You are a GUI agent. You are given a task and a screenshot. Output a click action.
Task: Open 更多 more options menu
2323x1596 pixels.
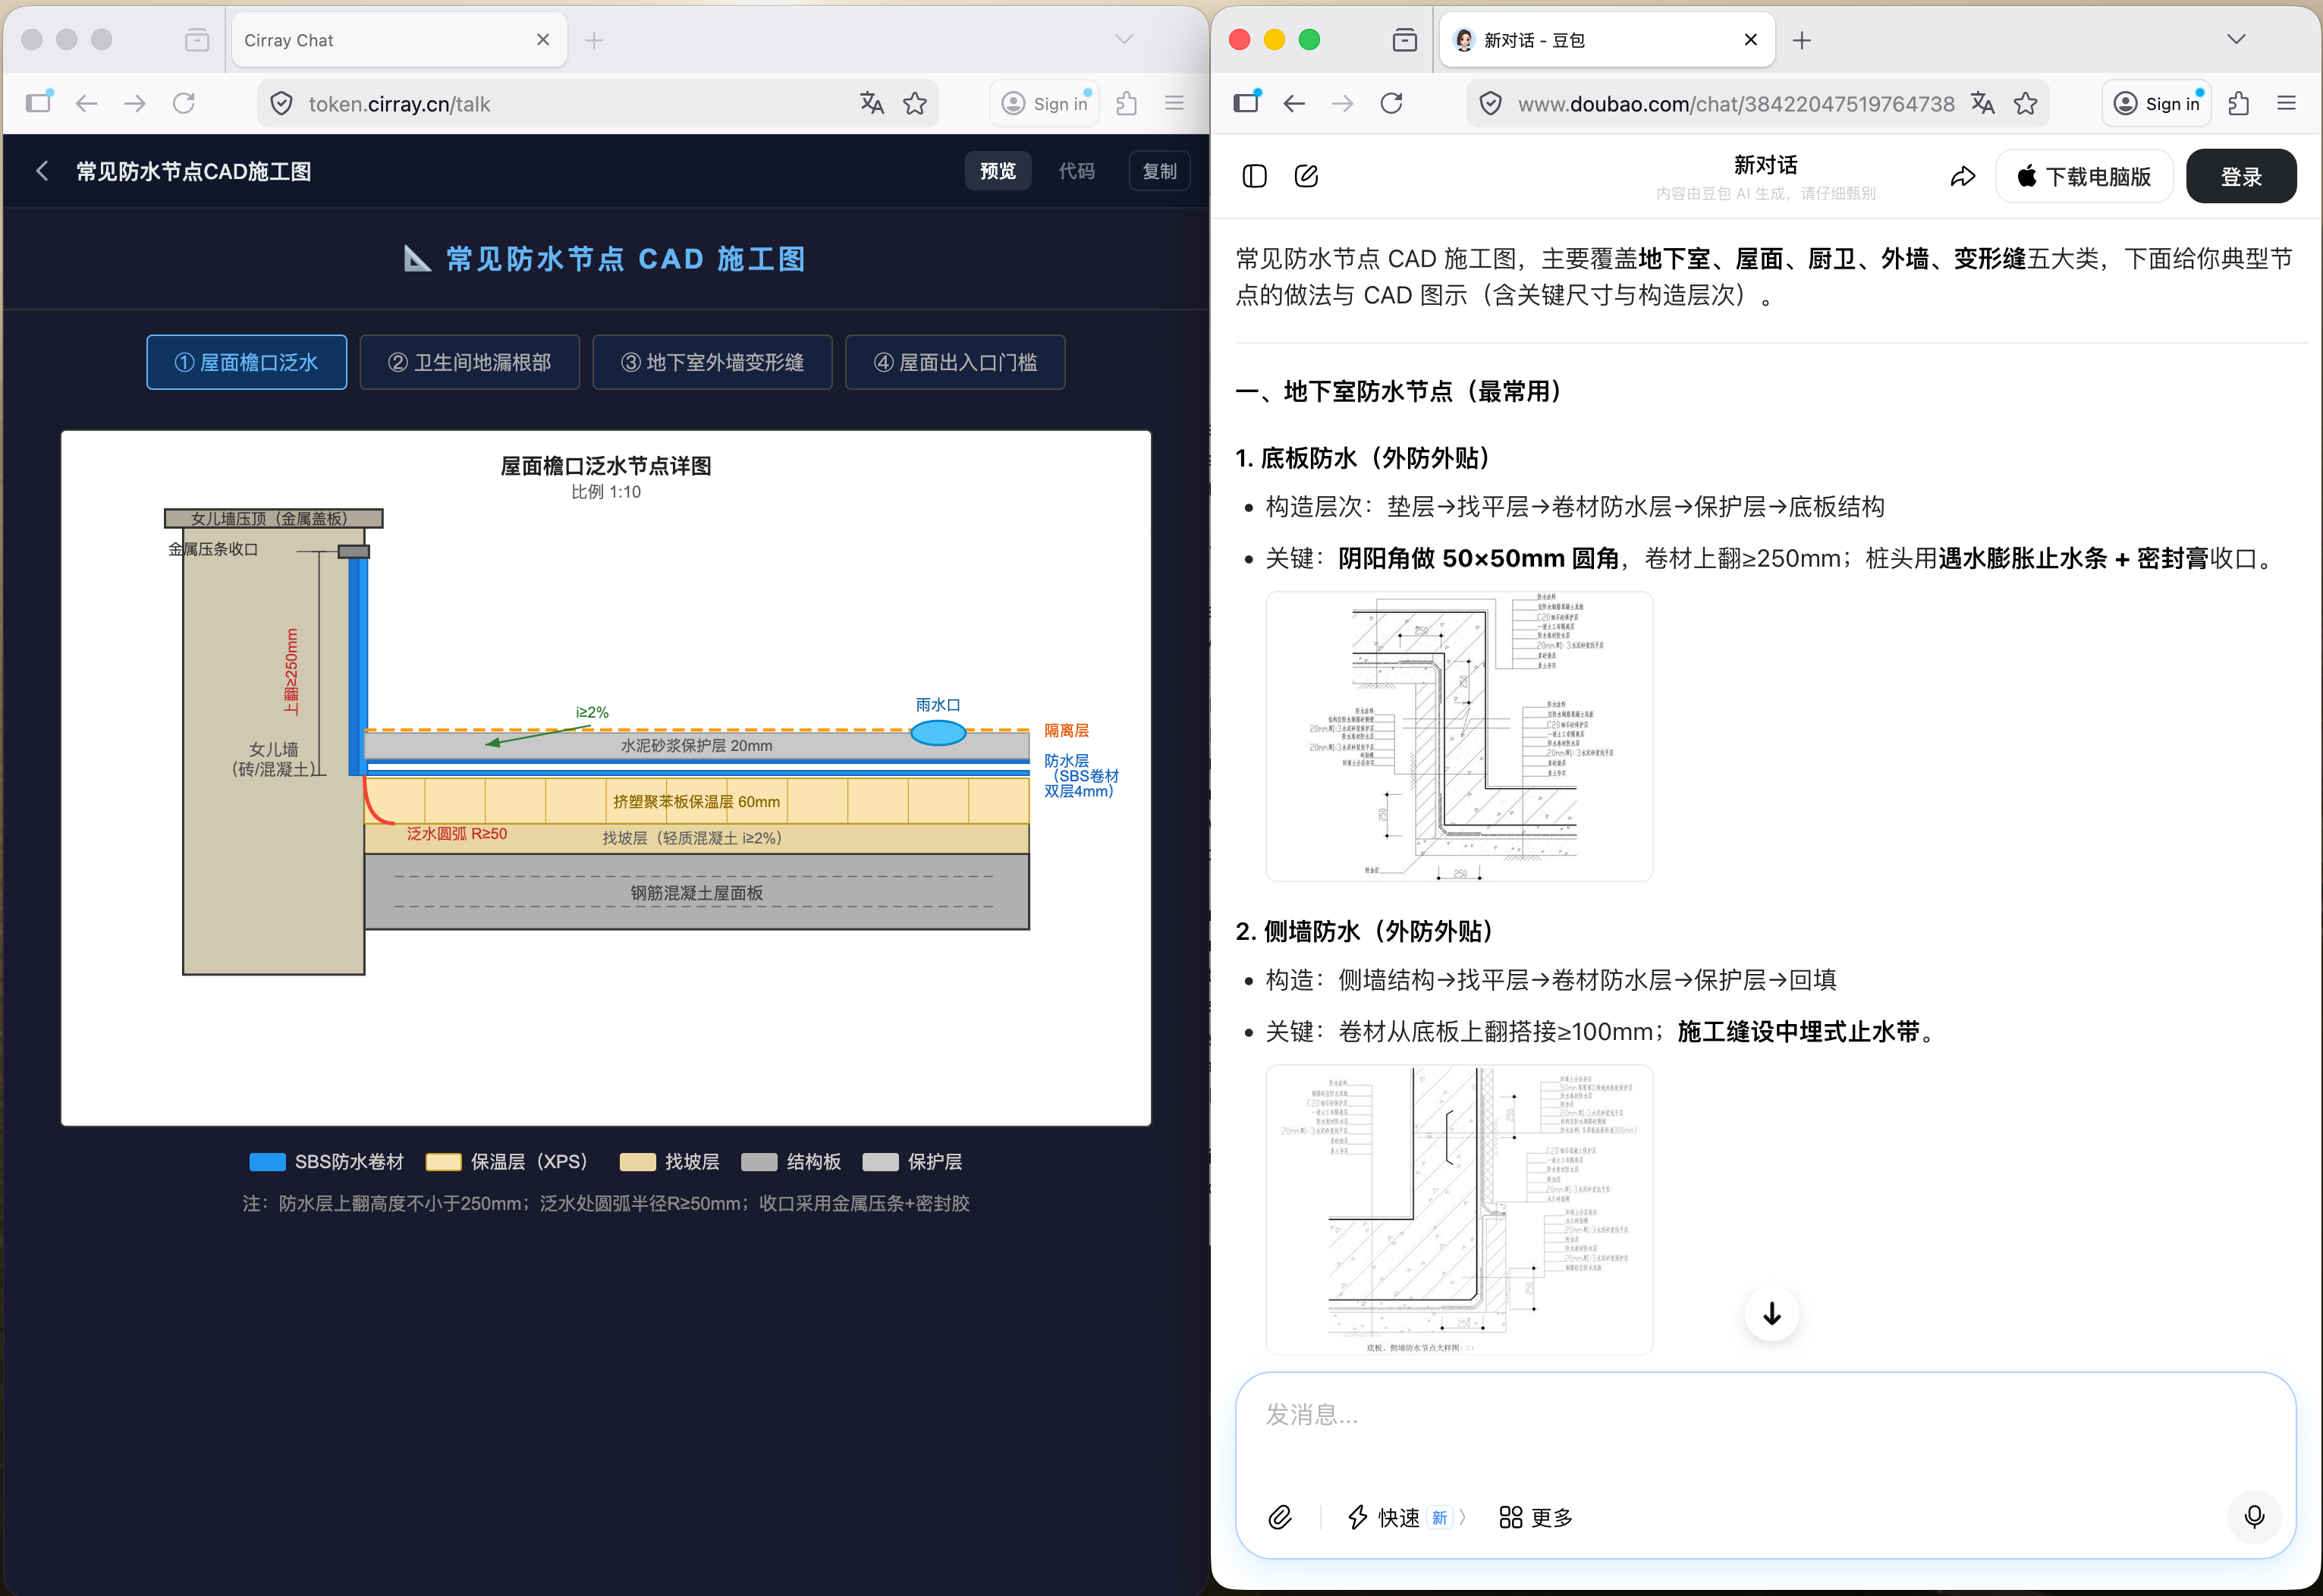(1536, 1517)
